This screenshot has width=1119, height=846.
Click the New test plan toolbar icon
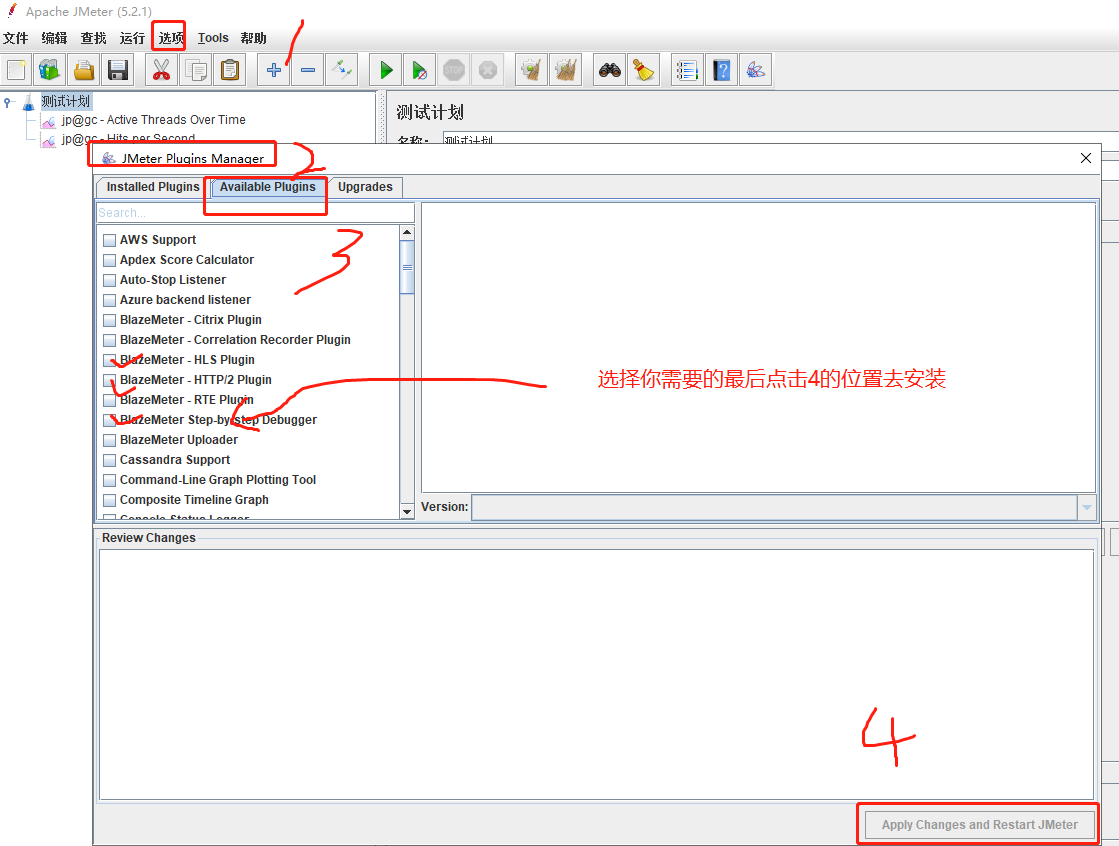[x=16, y=70]
